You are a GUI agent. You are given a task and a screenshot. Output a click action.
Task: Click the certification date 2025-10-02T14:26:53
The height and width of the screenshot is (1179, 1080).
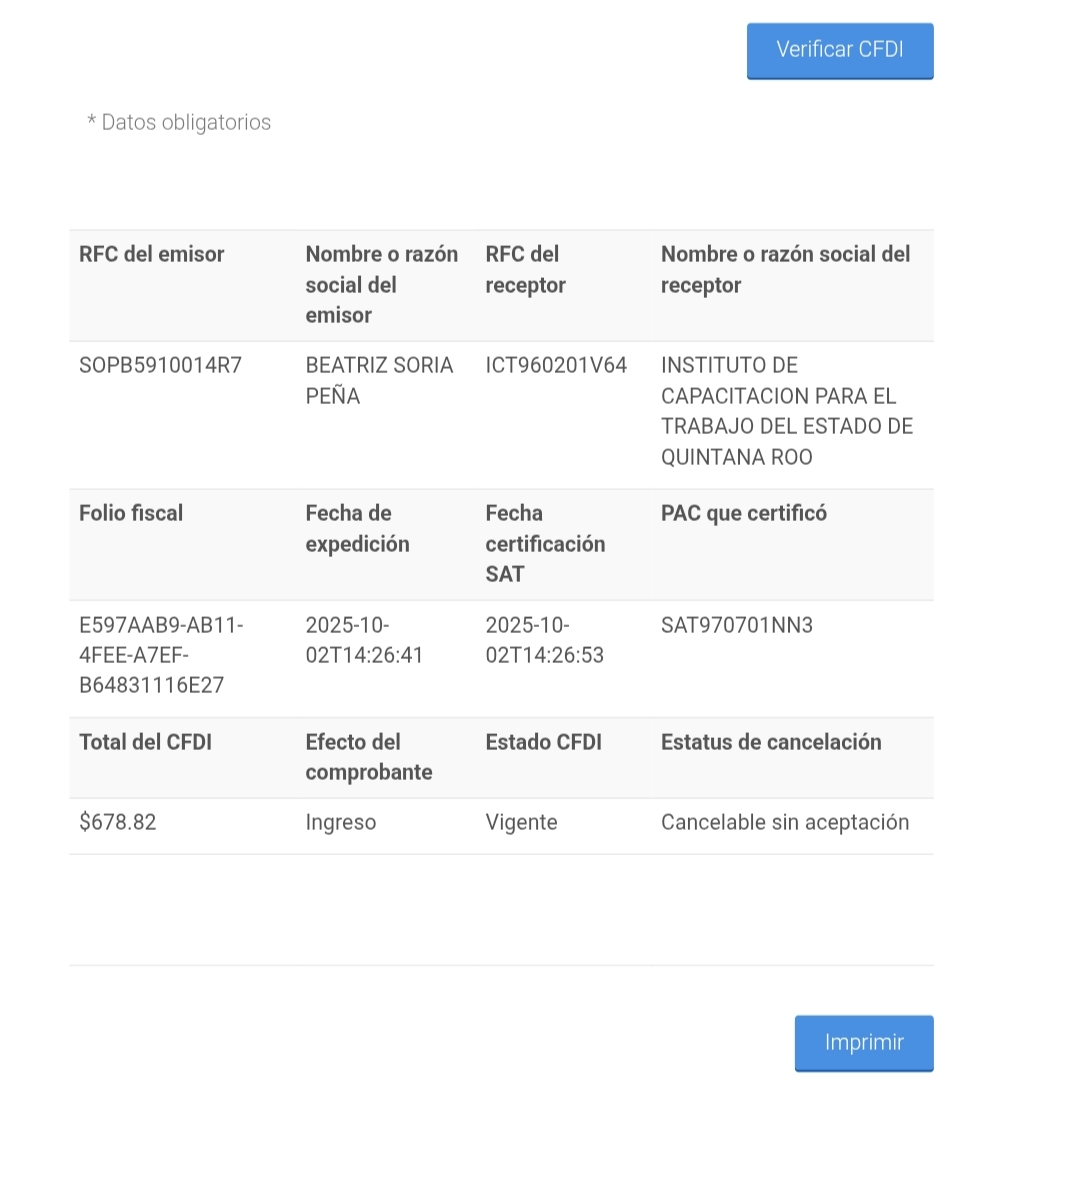tap(545, 640)
